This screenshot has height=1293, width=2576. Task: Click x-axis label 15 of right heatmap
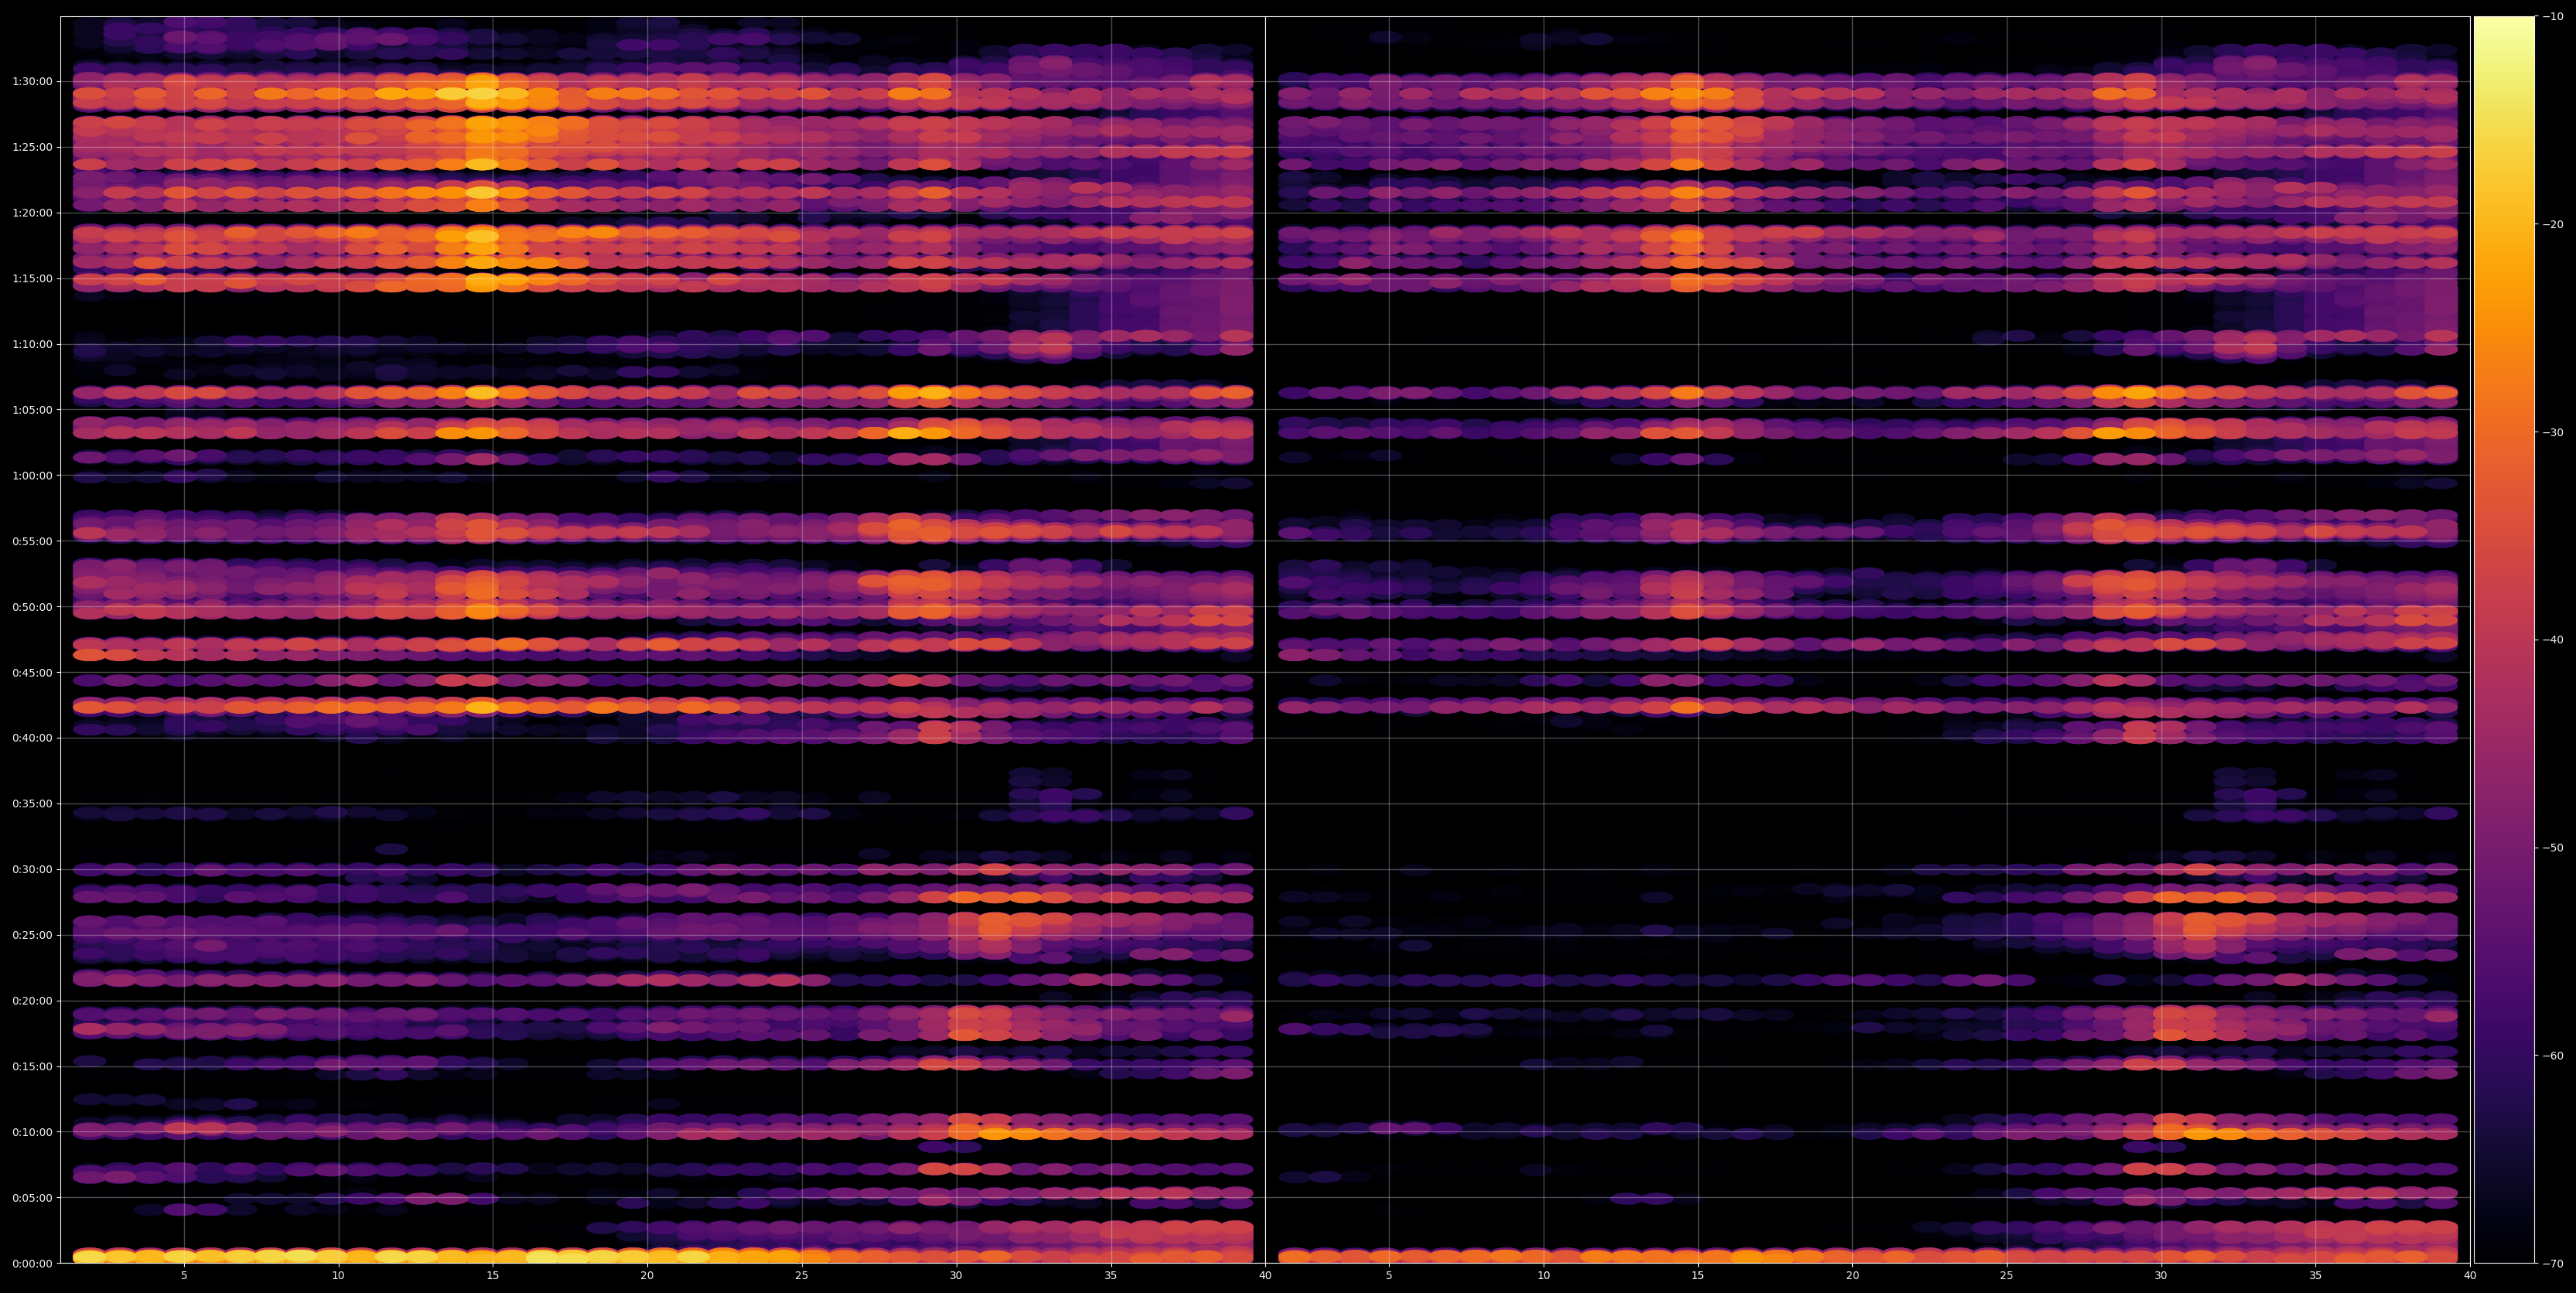click(1698, 1276)
